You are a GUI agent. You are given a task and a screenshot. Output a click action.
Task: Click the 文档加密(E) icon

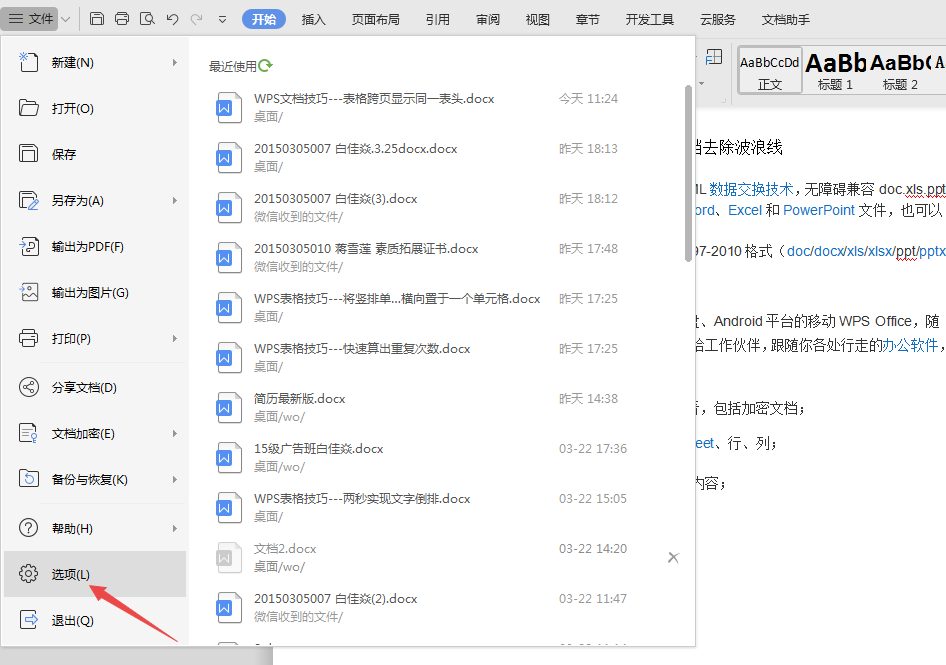[28, 433]
